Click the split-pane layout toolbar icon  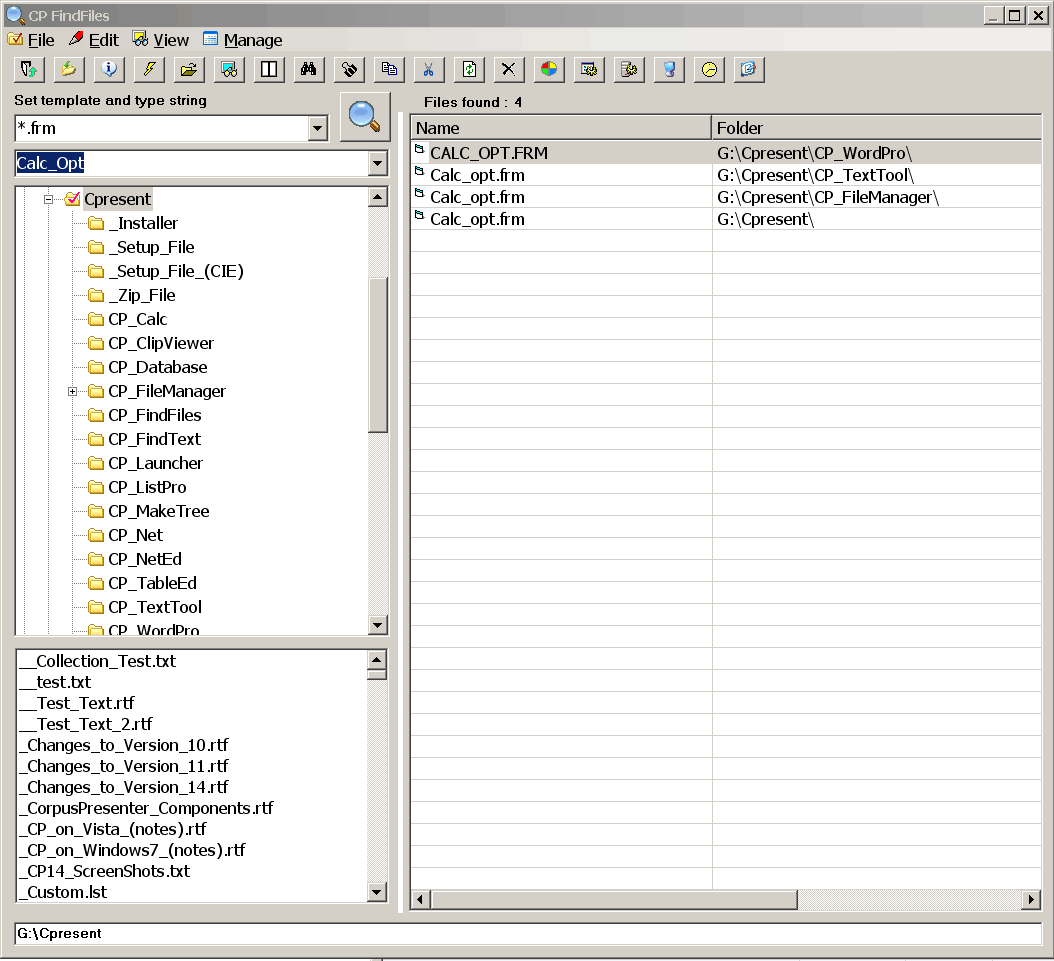[x=269, y=69]
